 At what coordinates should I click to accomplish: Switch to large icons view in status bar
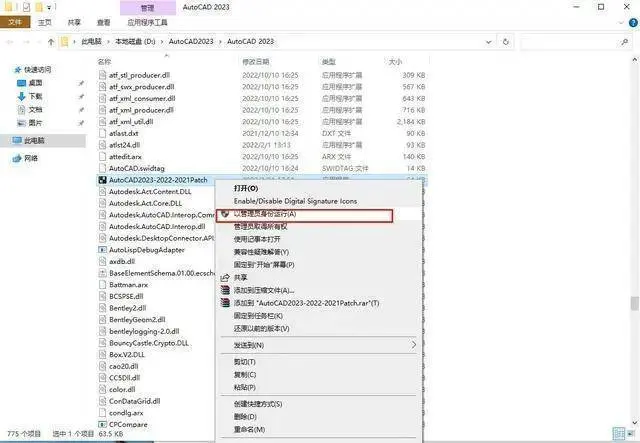[x=631, y=433]
